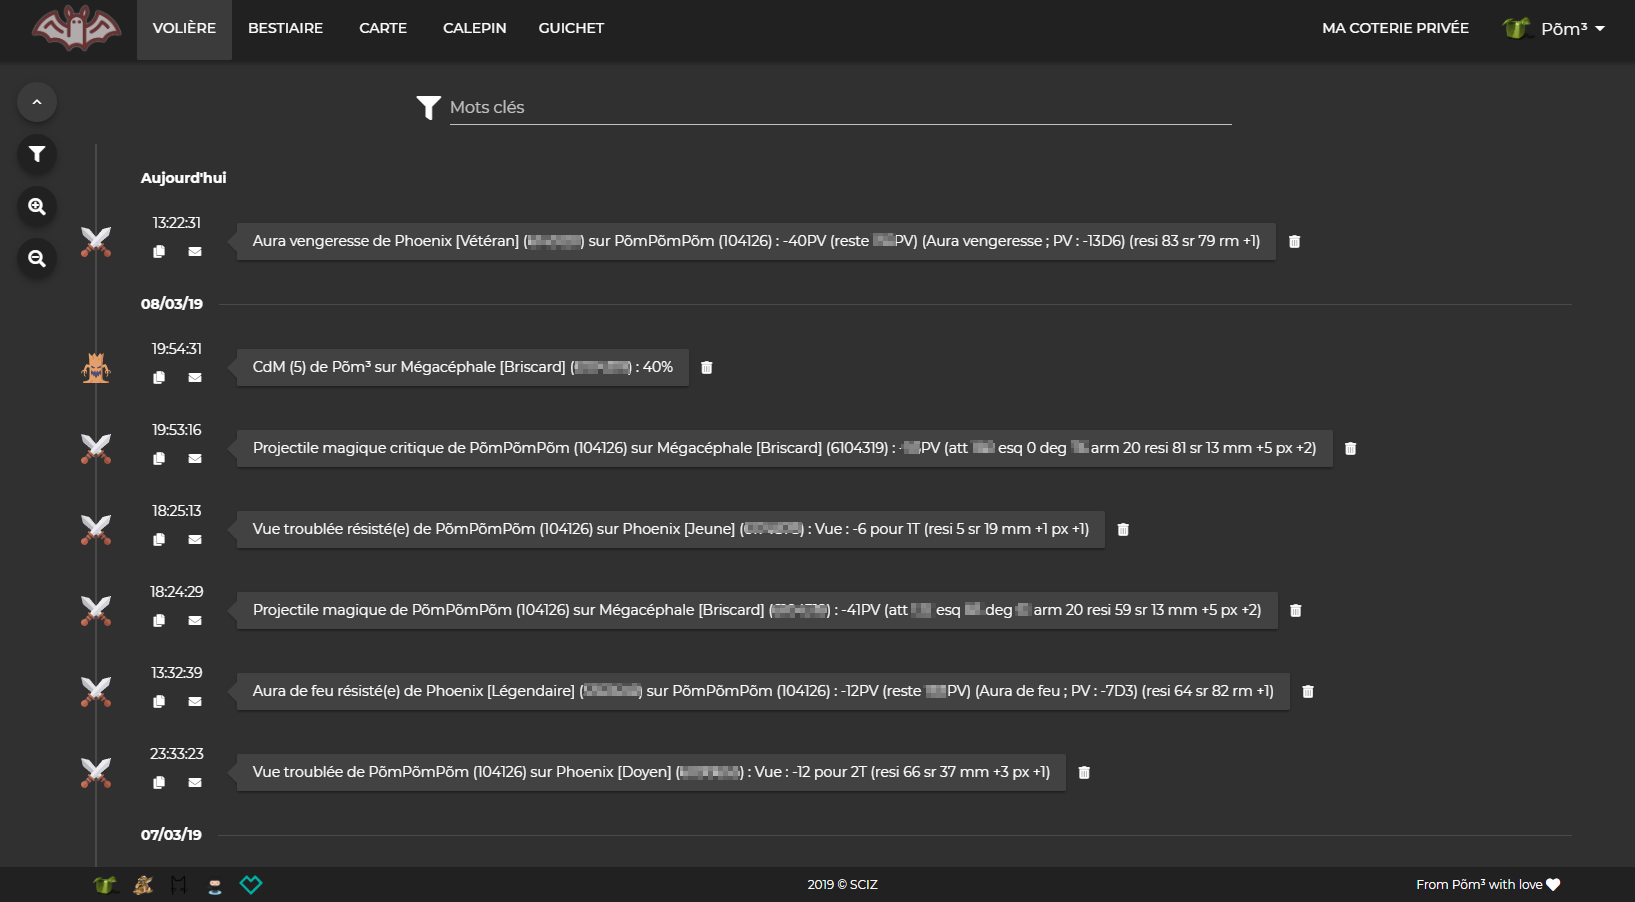This screenshot has height=902, width=1635.
Task: Collapse the side panel with chevron up
Action: point(37,102)
